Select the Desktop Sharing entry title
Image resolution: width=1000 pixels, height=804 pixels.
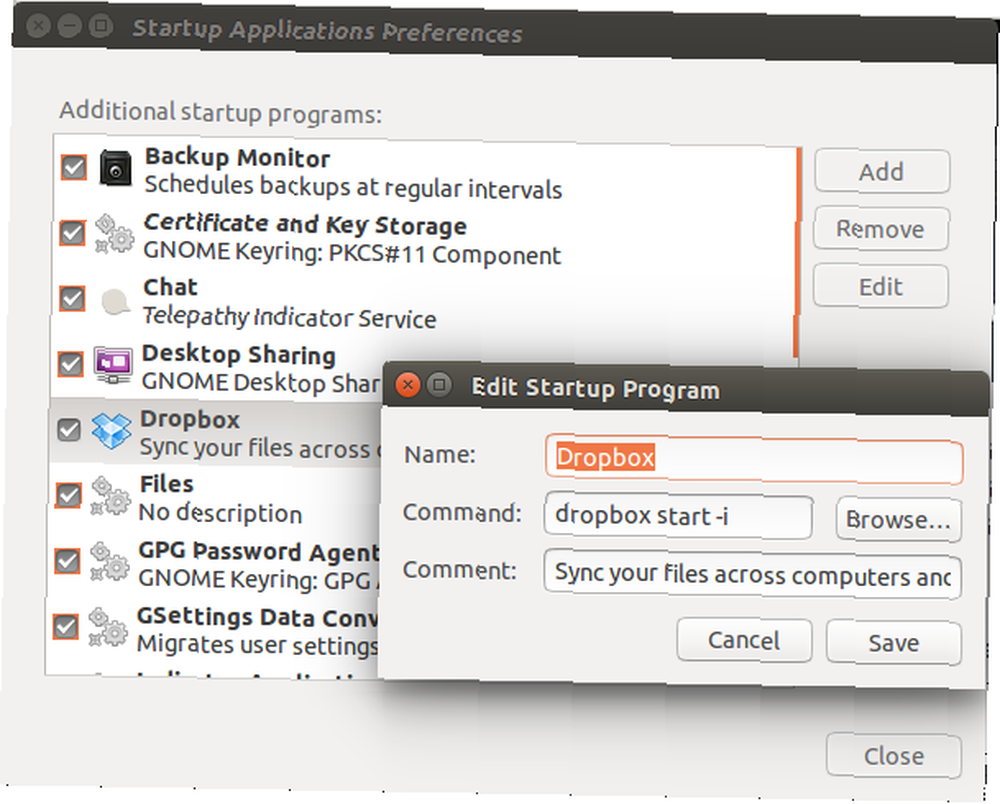point(239,354)
